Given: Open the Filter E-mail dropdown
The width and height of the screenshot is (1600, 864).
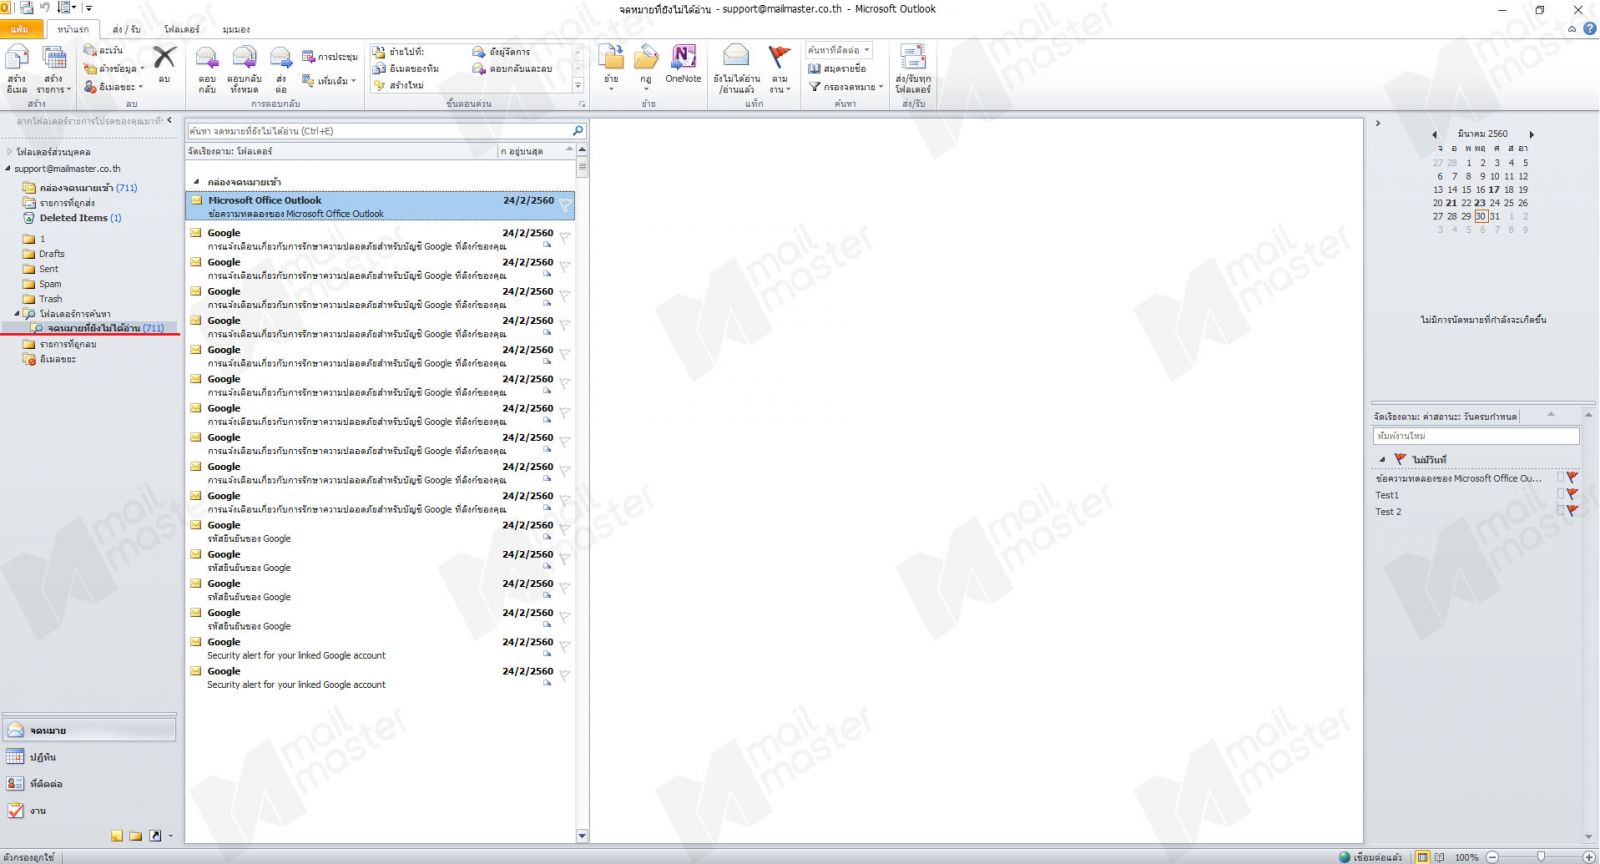Looking at the screenshot, I should 845,87.
